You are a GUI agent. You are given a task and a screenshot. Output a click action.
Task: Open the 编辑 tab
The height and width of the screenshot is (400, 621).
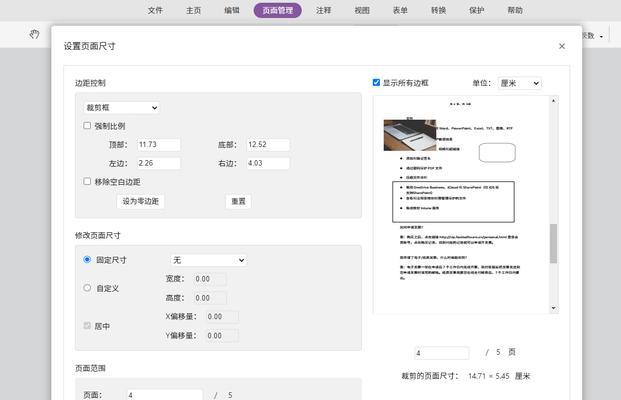point(232,10)
